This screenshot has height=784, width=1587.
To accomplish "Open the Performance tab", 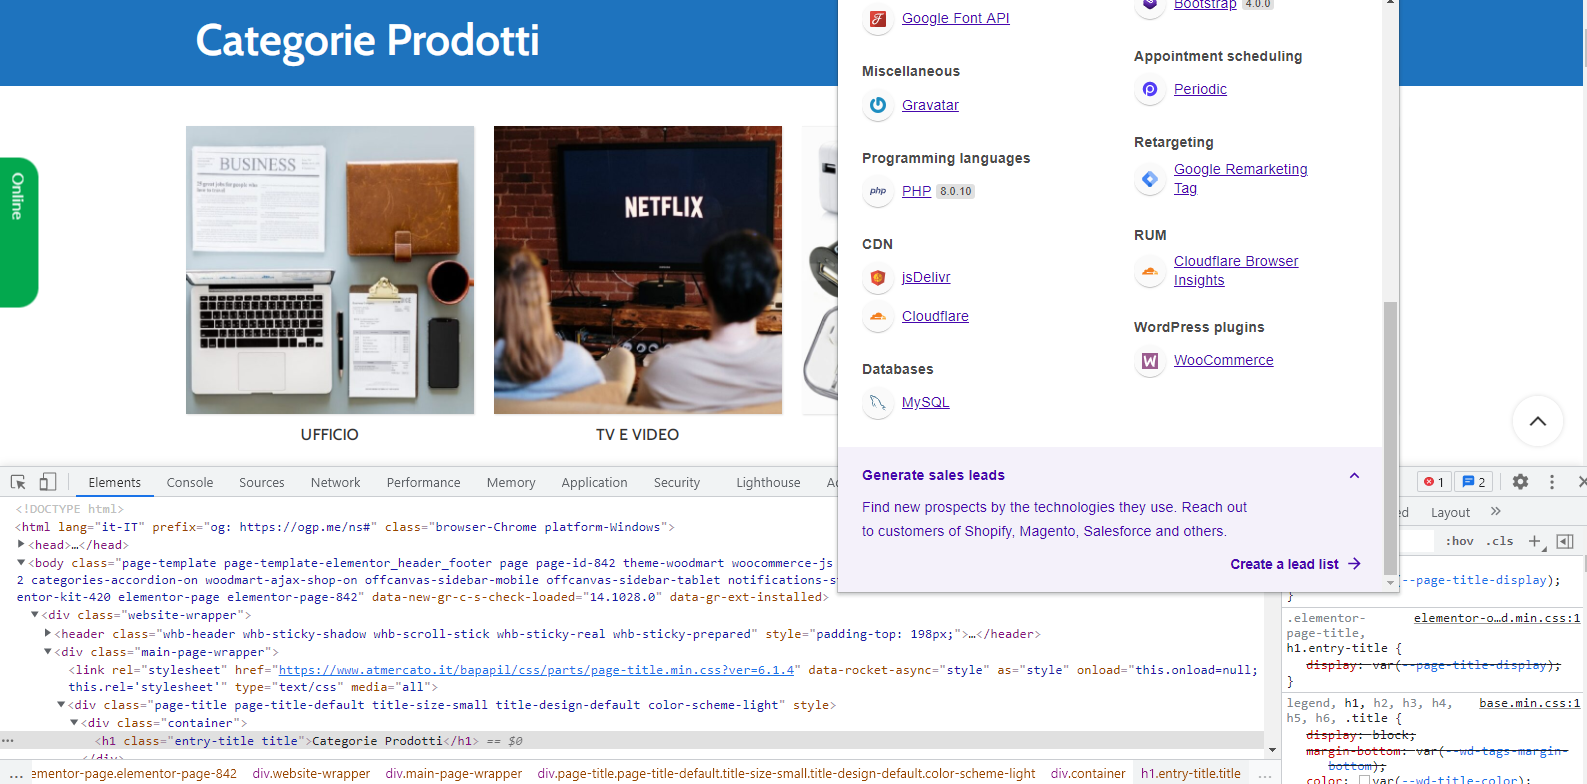I will coord(424,482).
